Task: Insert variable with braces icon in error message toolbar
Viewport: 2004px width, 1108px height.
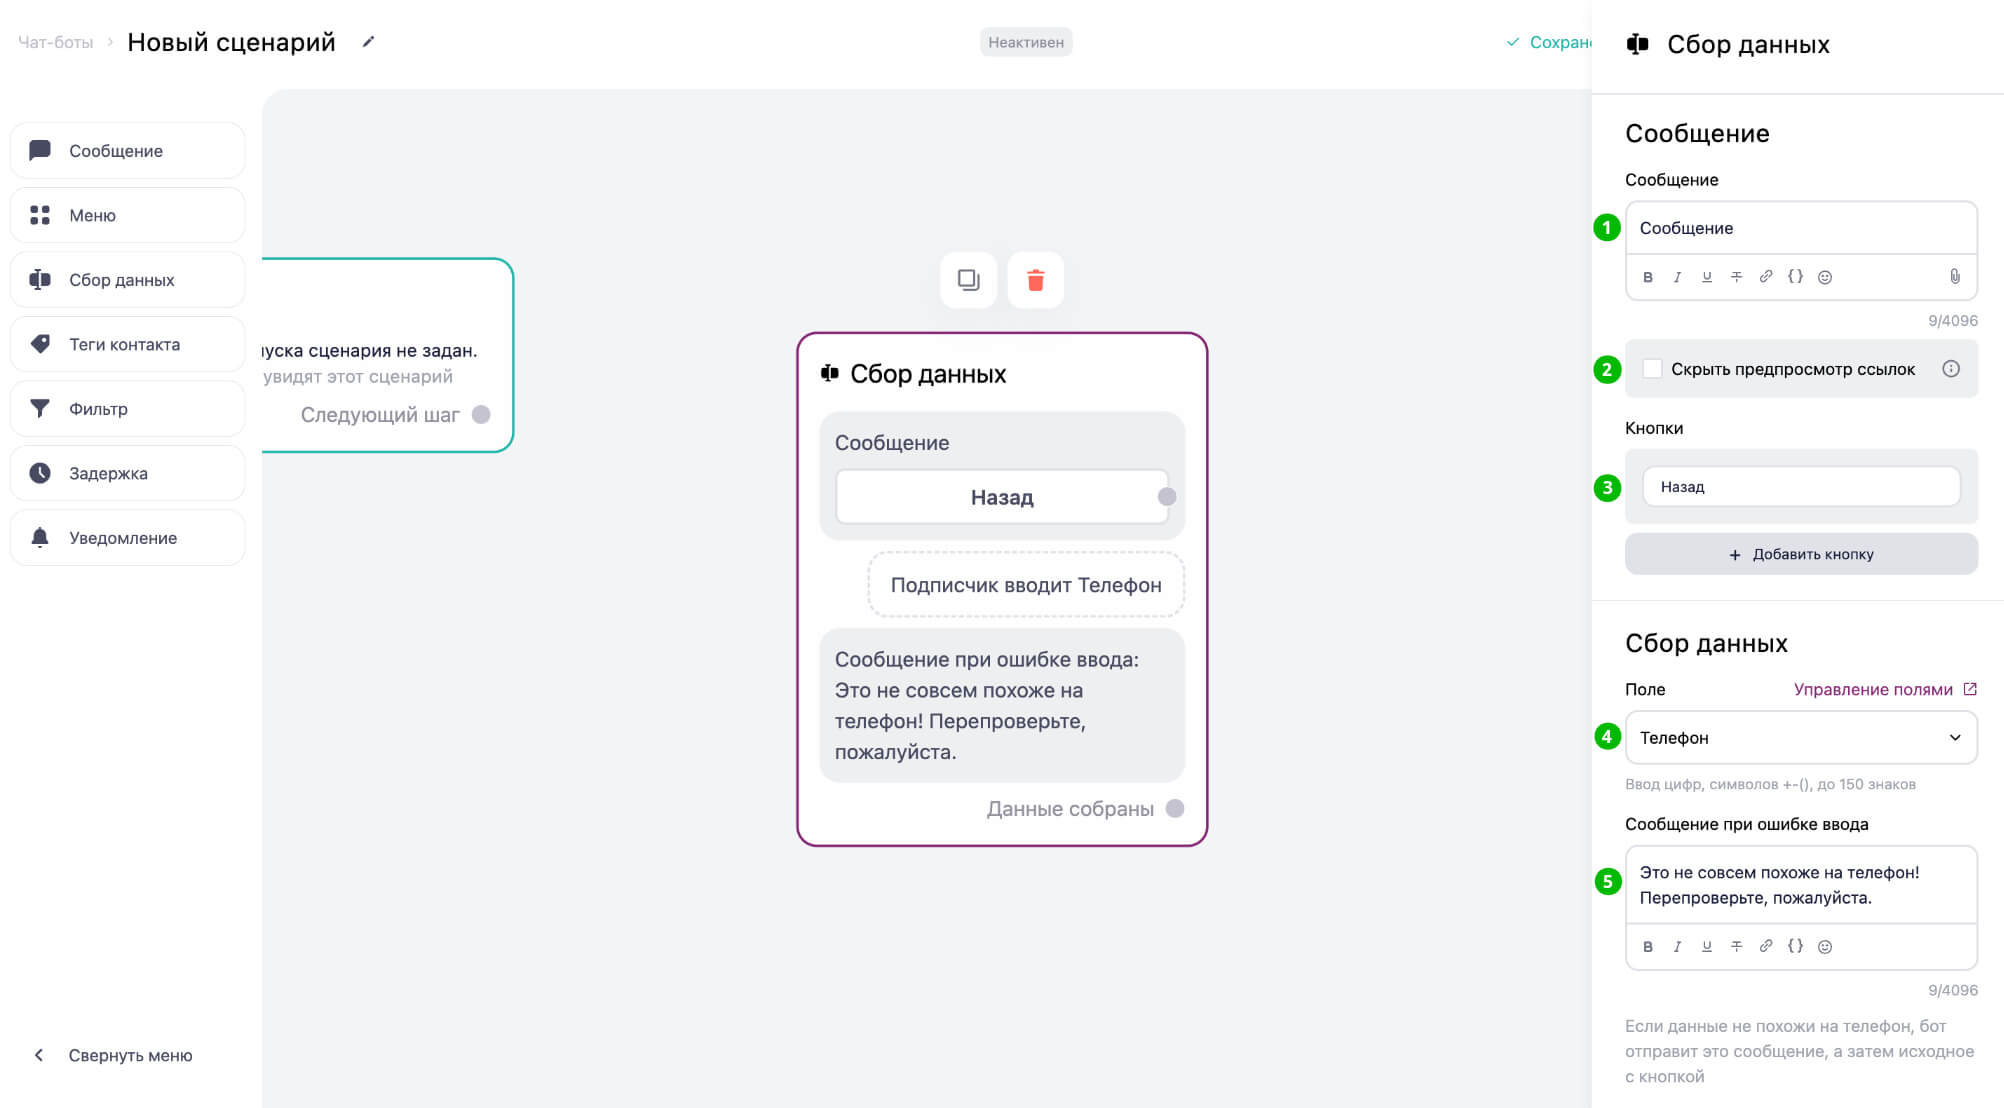Action: pos(1795,946)
